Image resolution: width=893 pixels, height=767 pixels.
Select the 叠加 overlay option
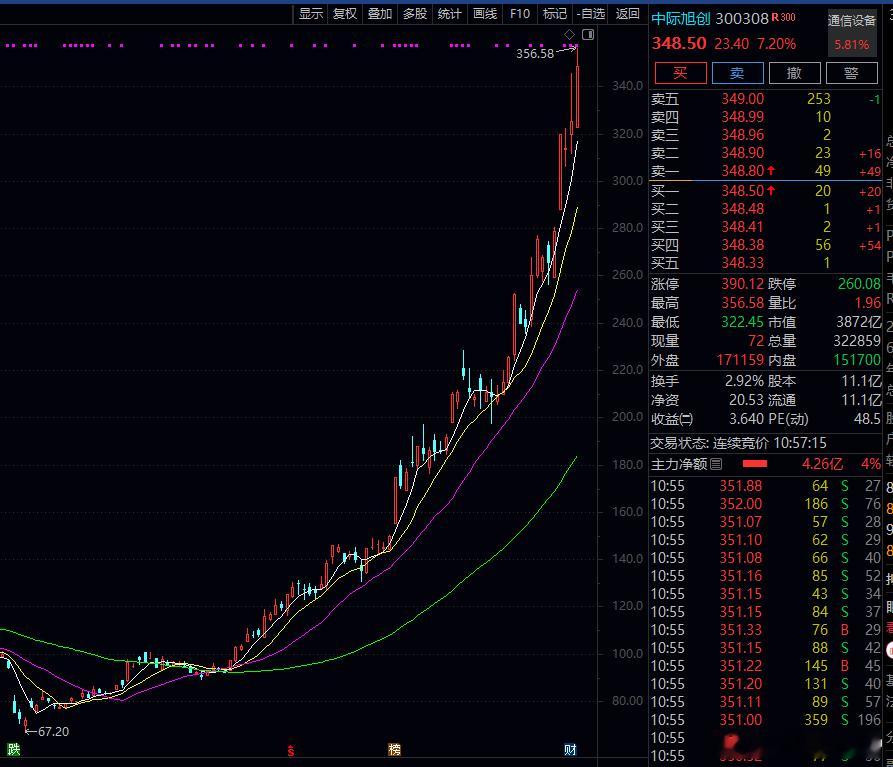(380, 14)
